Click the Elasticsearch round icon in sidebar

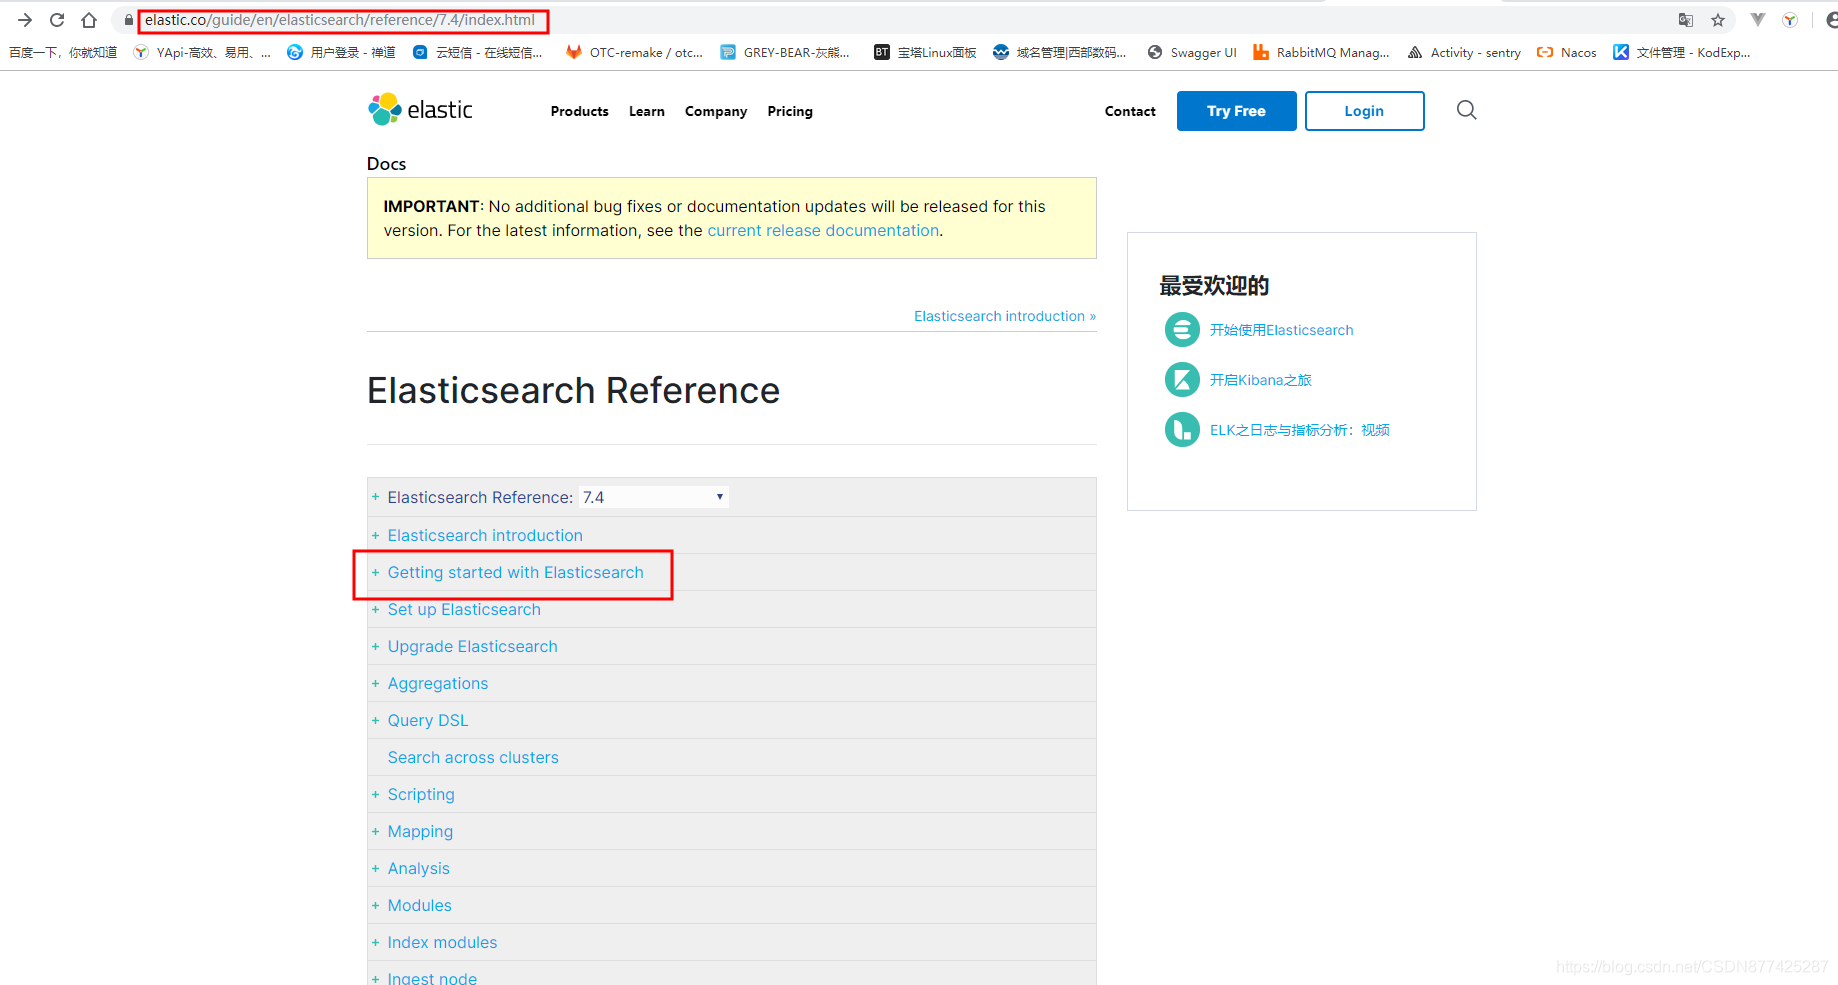[1182, 329]
